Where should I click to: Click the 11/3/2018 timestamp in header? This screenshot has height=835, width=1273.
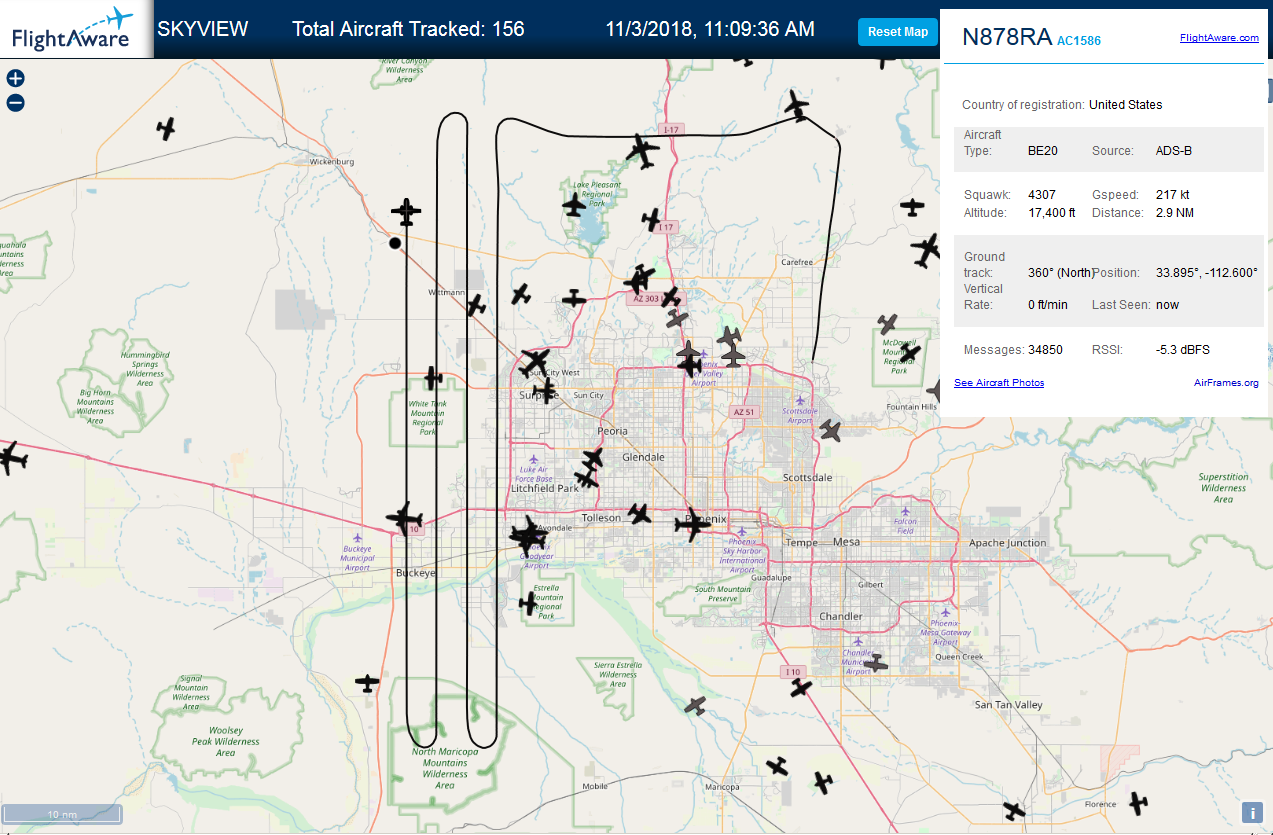710,29
